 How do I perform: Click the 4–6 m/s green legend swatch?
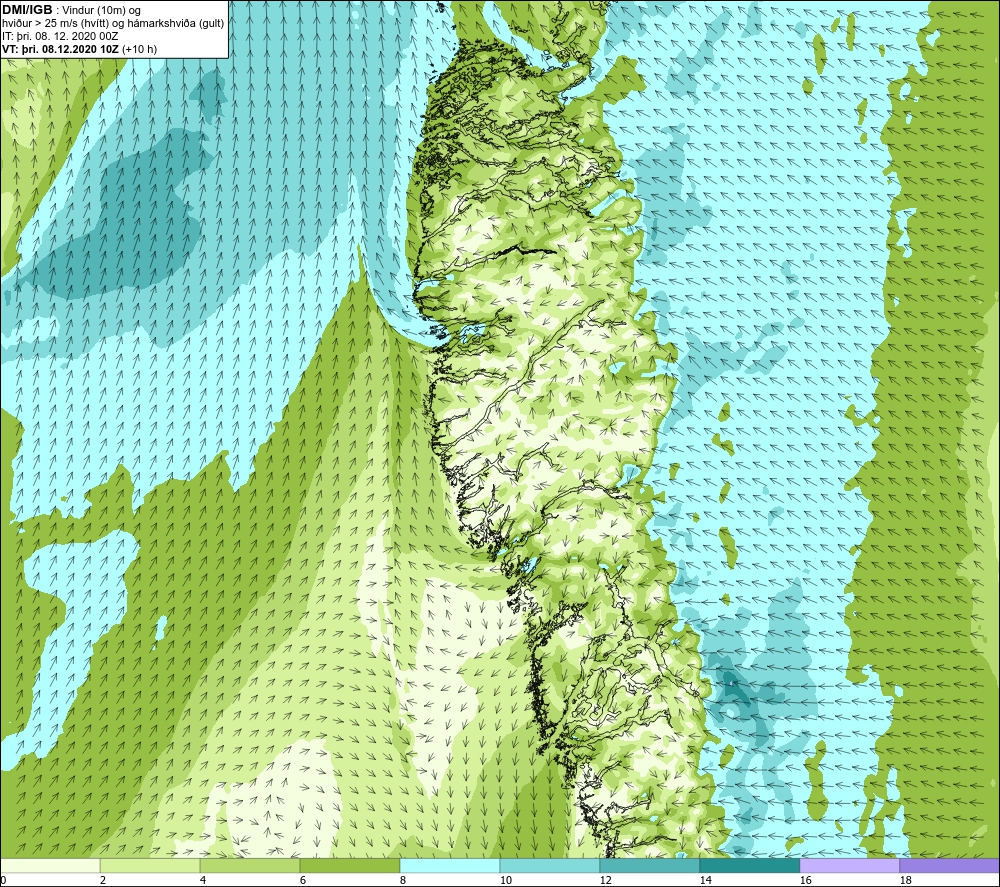(250, 865)
